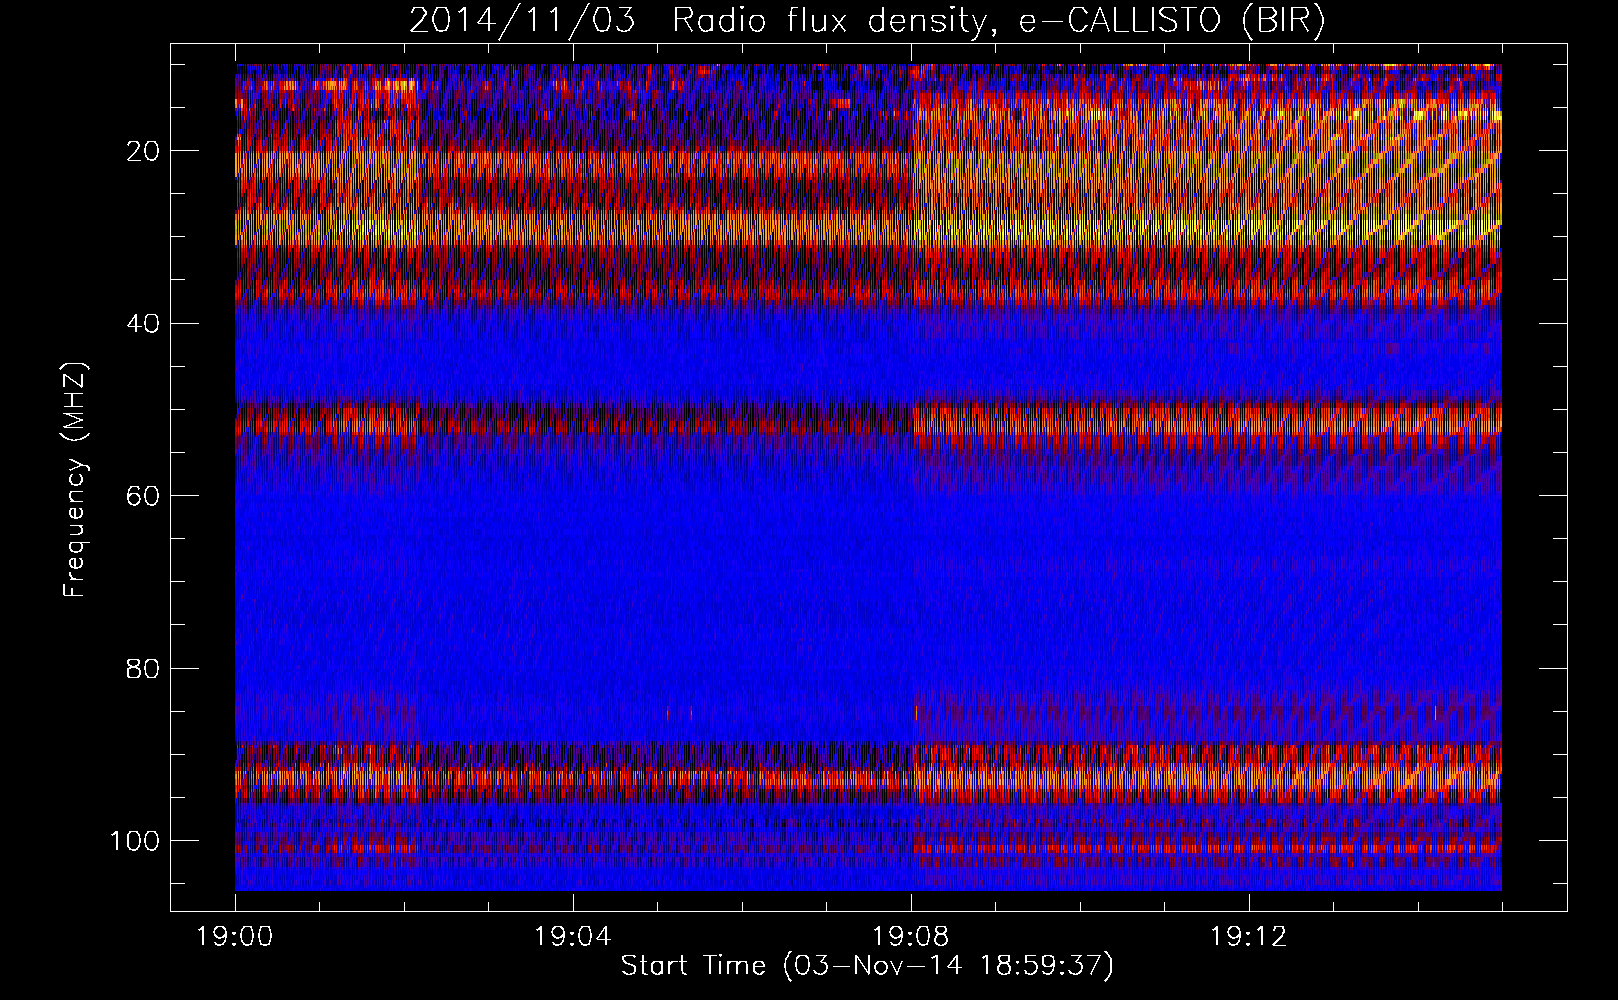
Task: Click the date "2014/11/03" in the title
Action: [522, 21]
